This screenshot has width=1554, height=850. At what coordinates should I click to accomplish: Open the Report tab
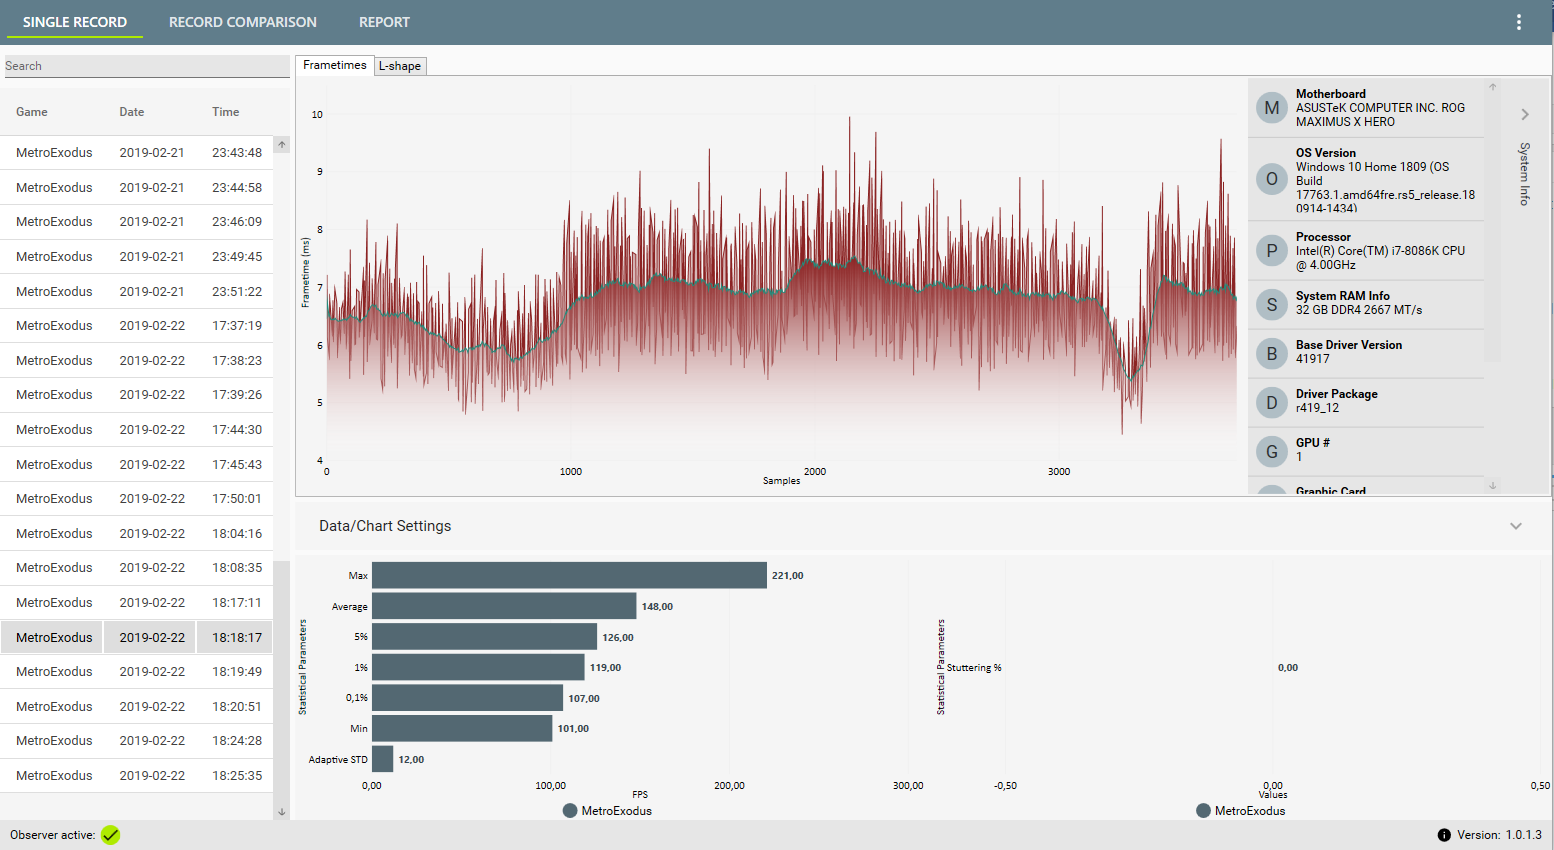(x=385, y=22)
